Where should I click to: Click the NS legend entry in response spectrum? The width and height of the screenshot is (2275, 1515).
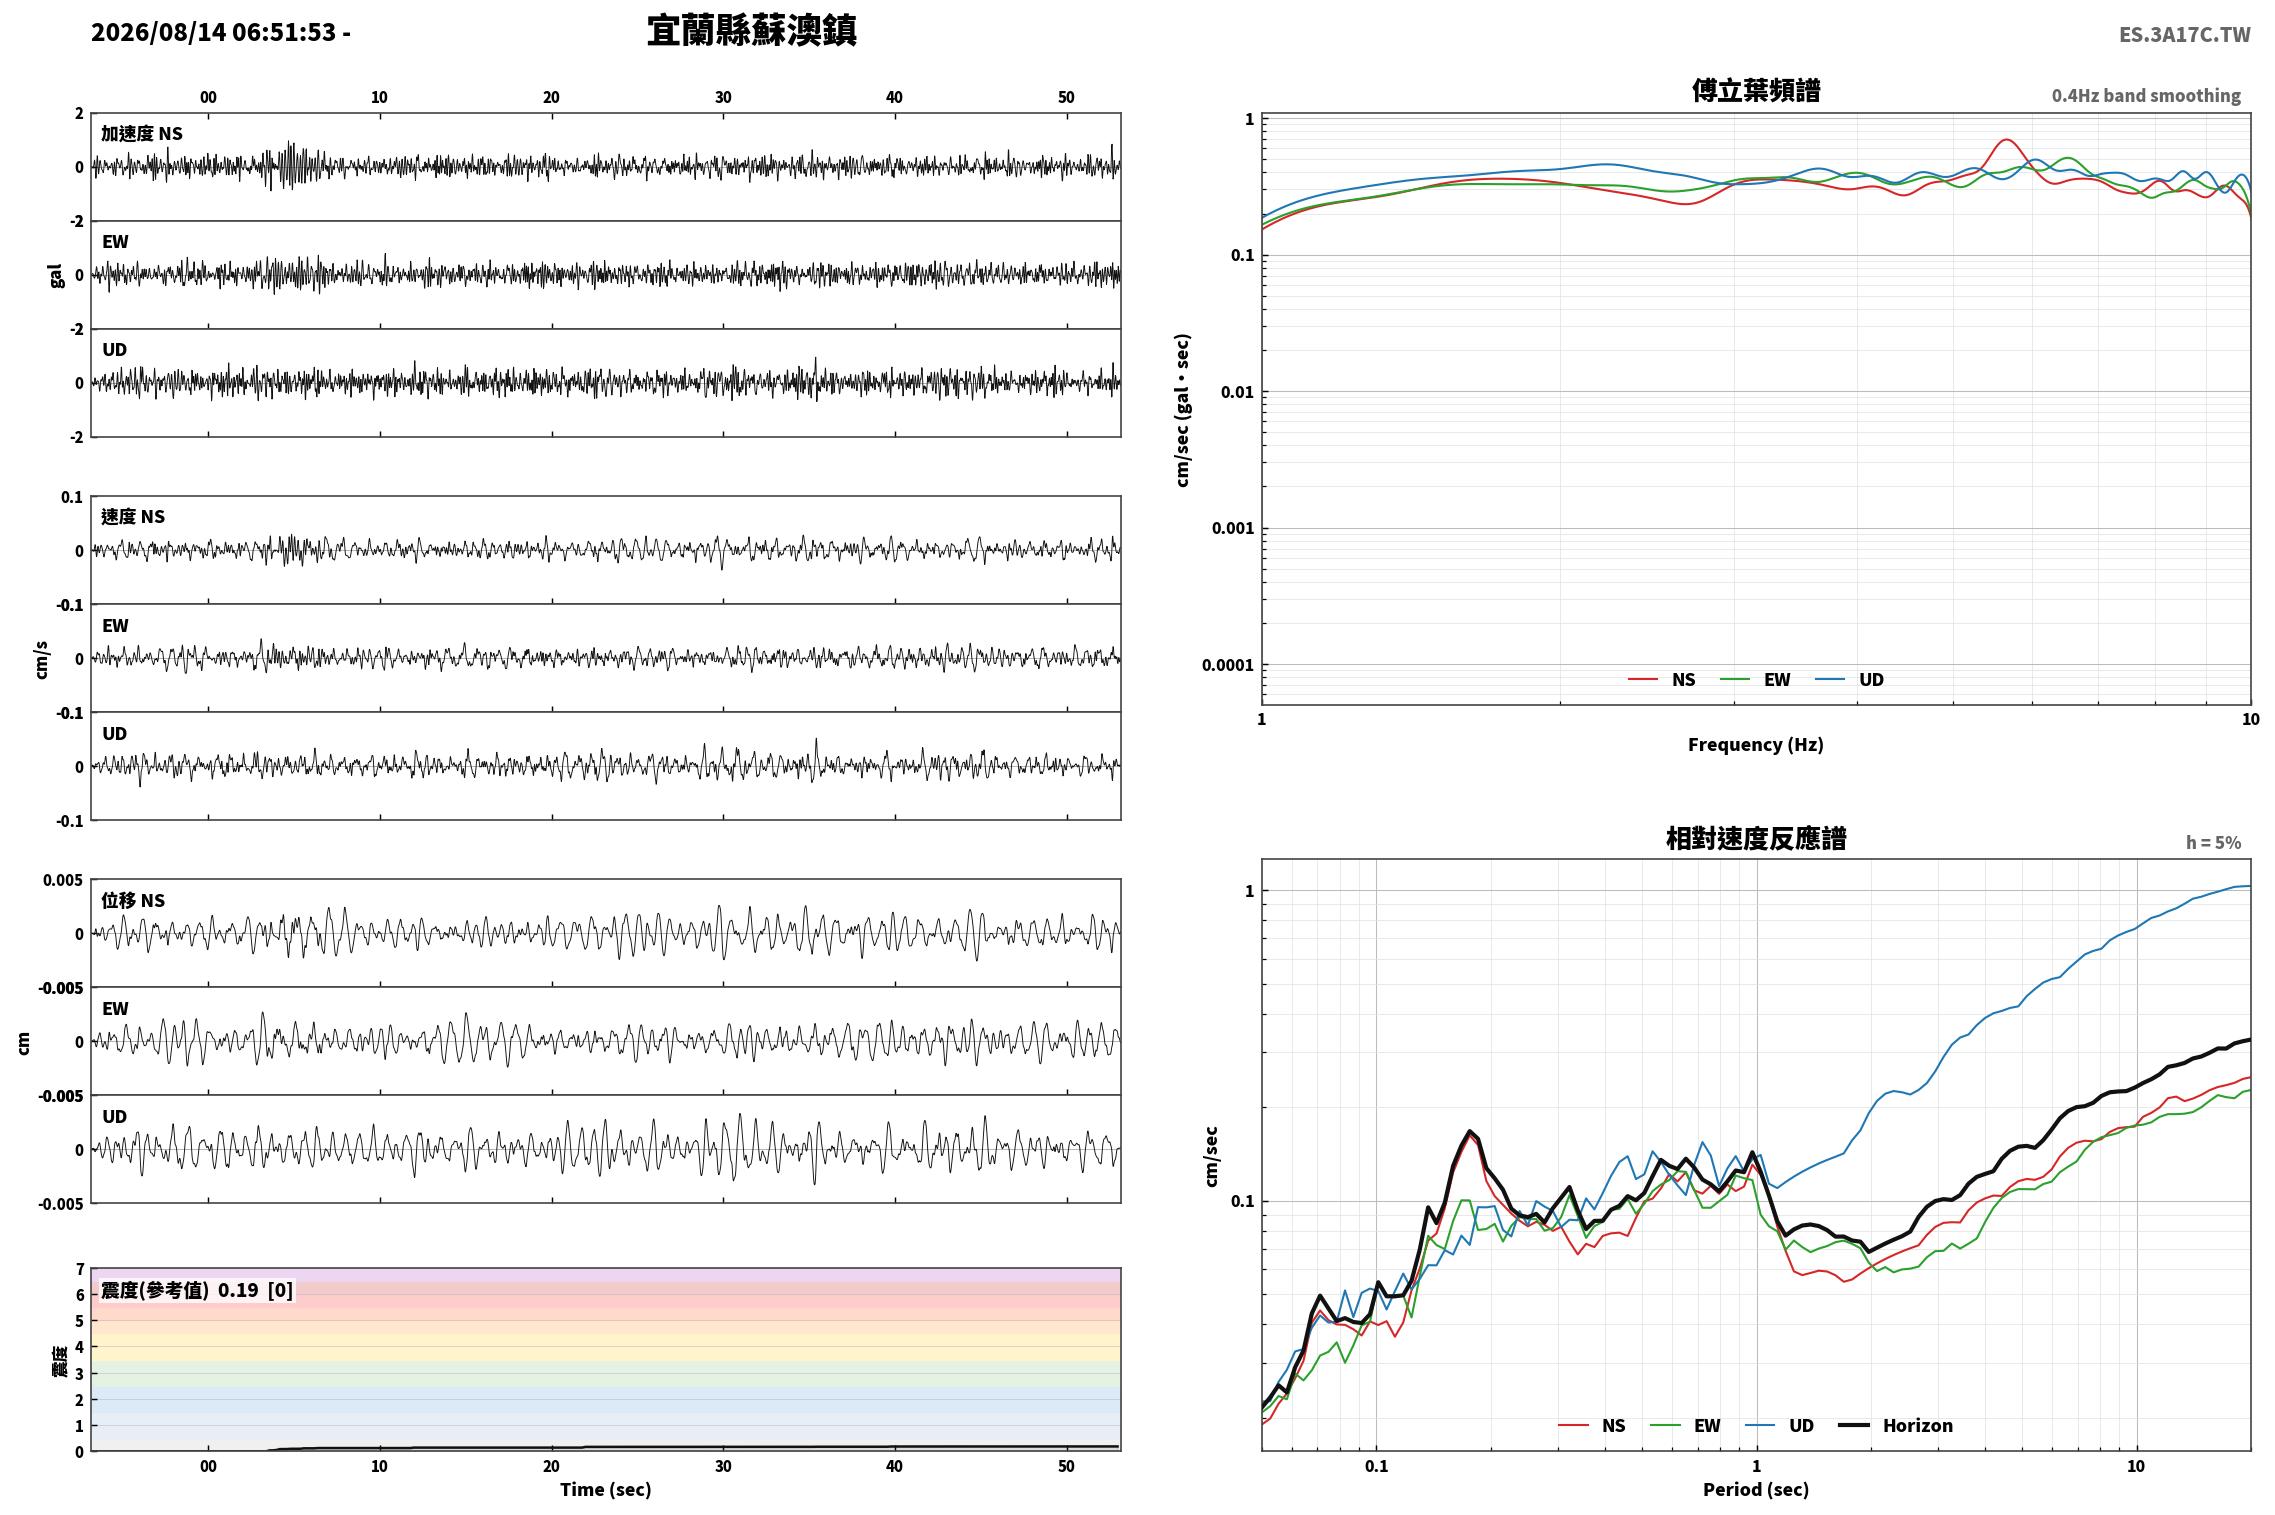1592,1426
